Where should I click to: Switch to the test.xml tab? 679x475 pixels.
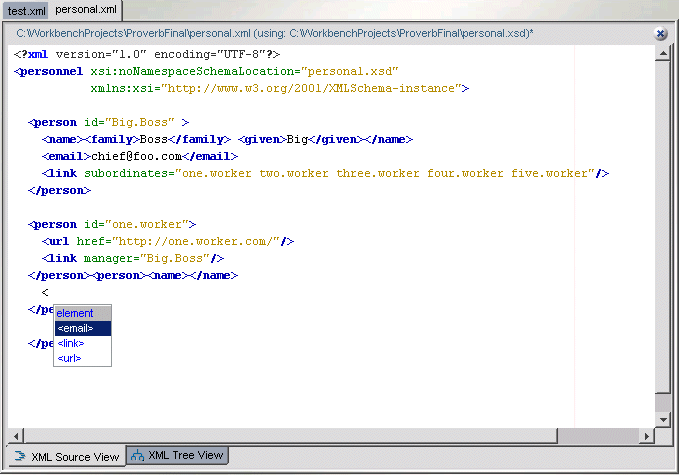pyautogui.click(x=26, y=10)
